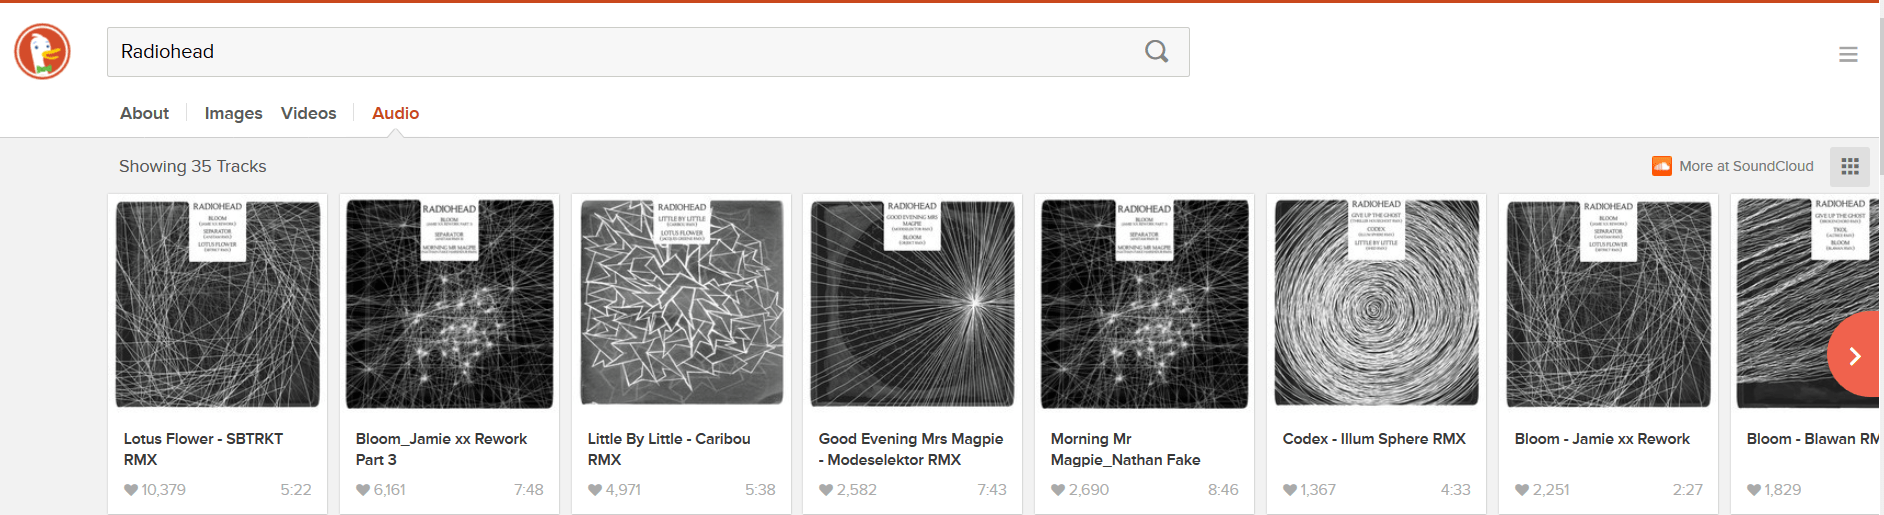
Task: Switch to the Videos tab
Action: pos(308,113)
